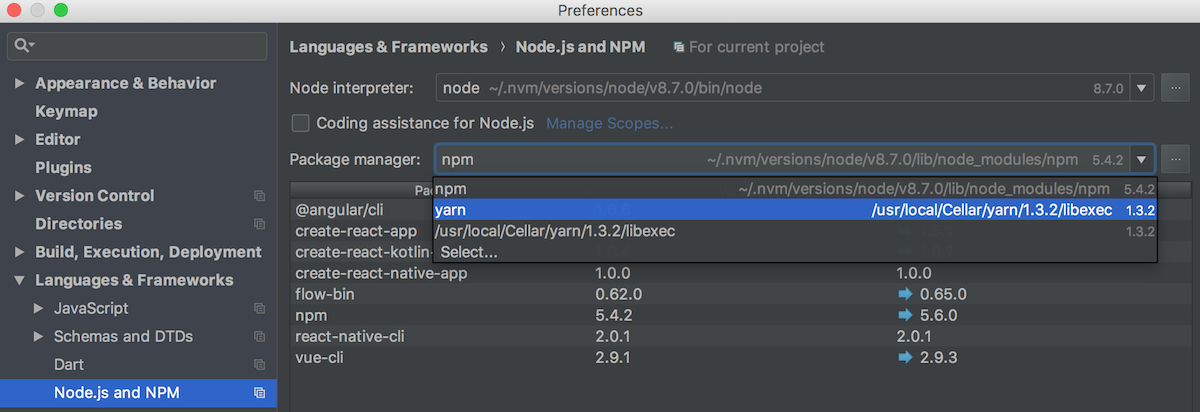Select the flow-bin package row
Viewport: 1200px width, 412px height.
point(740,294)
